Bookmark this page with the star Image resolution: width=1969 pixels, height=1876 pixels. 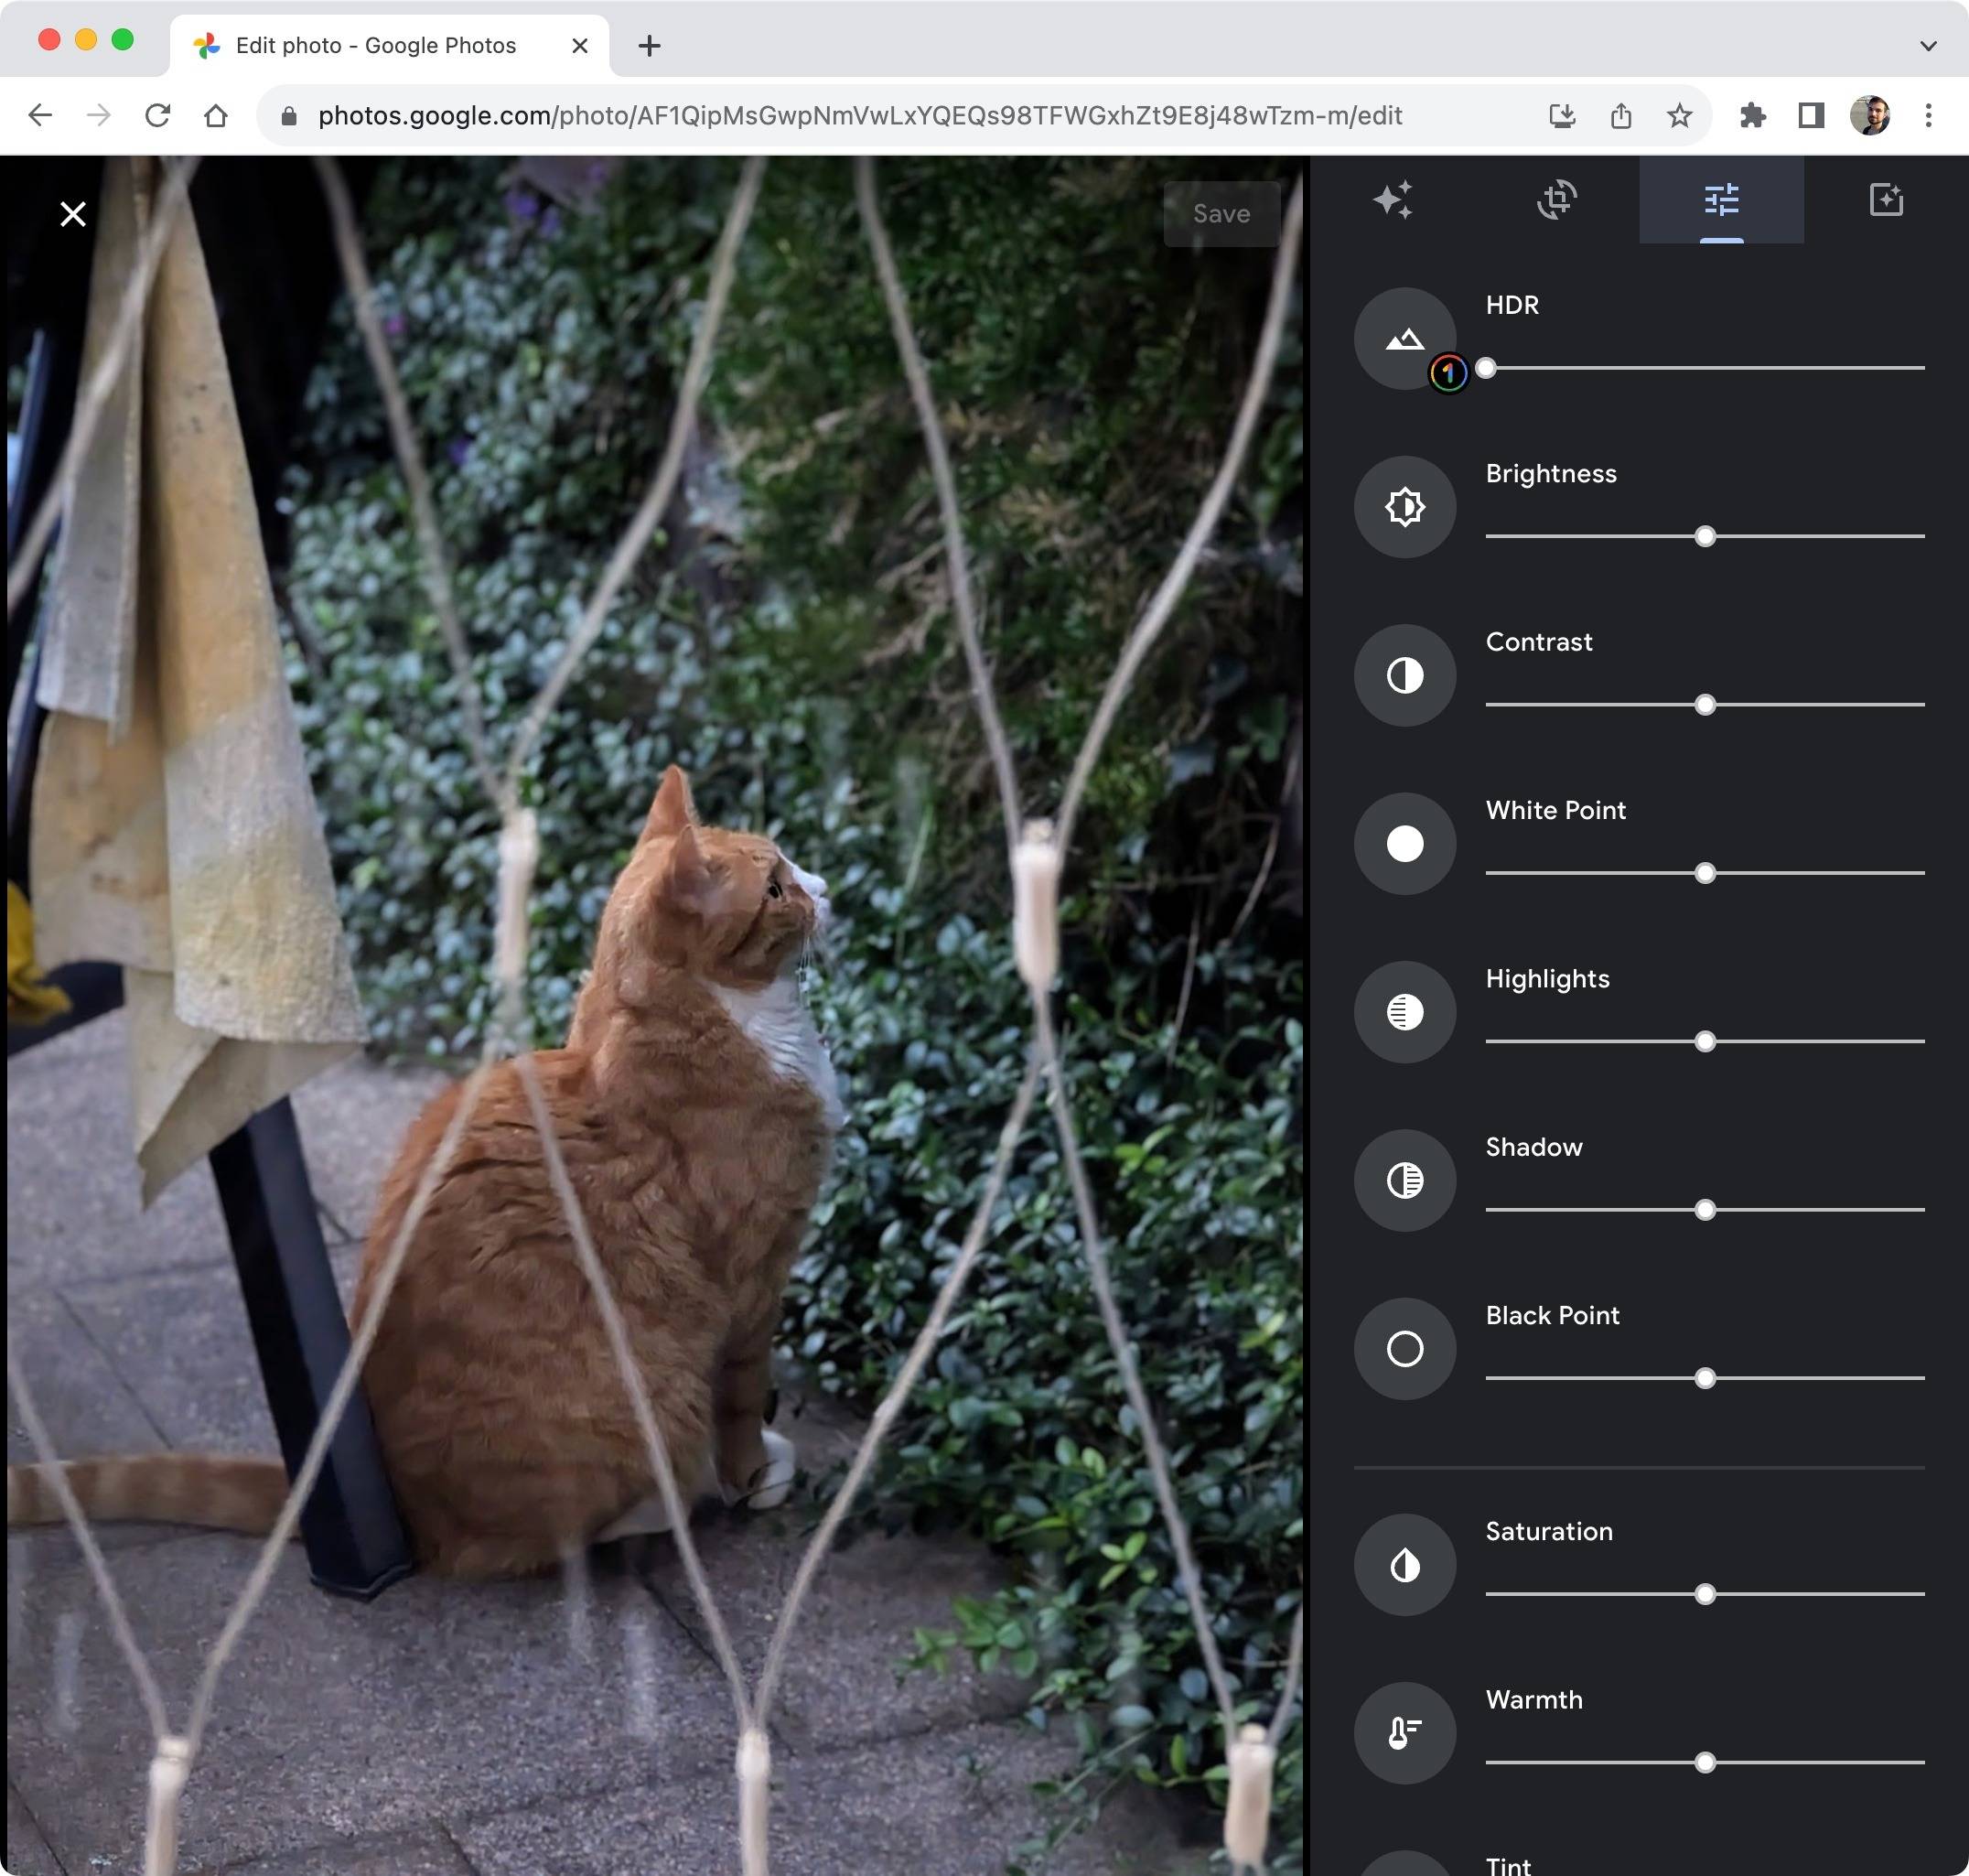coord(1680,116)
